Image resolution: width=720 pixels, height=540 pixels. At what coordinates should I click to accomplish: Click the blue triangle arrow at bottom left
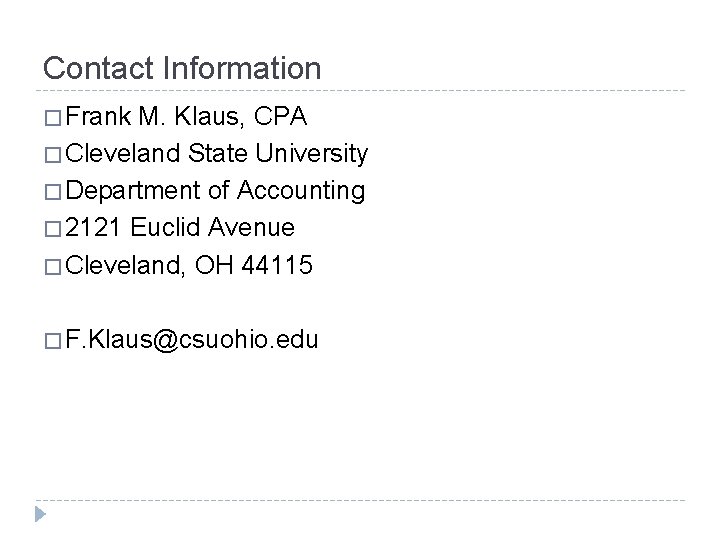pos(40,514)
